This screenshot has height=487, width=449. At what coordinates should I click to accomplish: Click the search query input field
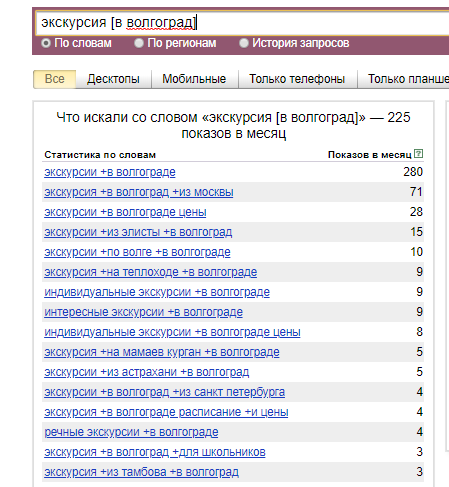pos(242,23)
